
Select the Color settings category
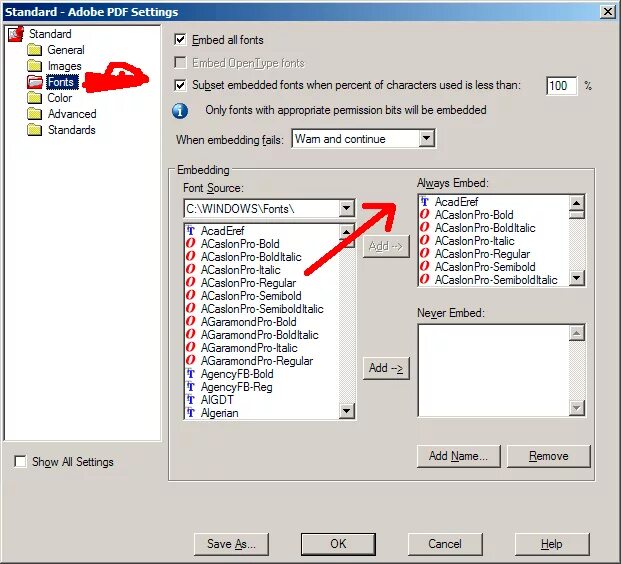(60, 98)
